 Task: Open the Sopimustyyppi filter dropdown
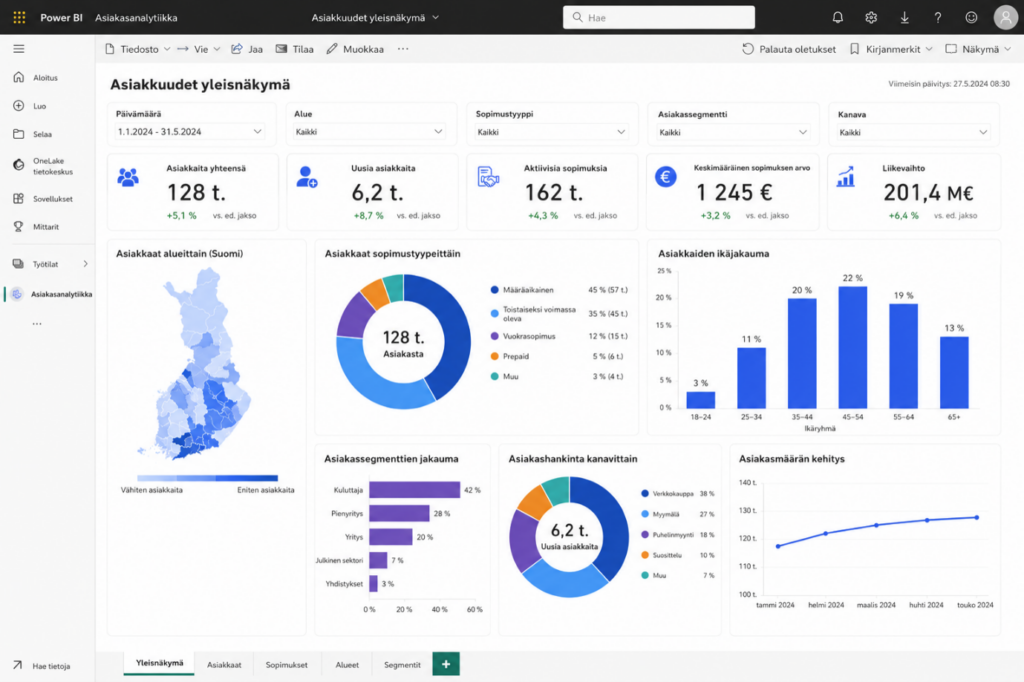coord(551,132)
